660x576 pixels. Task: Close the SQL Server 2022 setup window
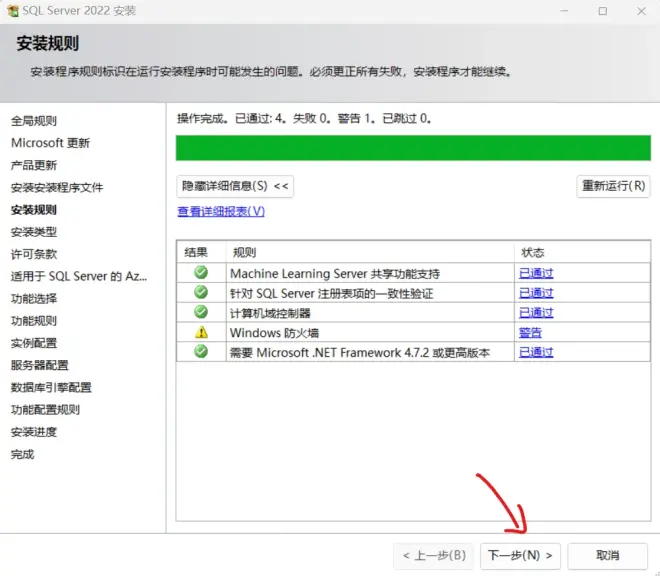click(641, 11)
